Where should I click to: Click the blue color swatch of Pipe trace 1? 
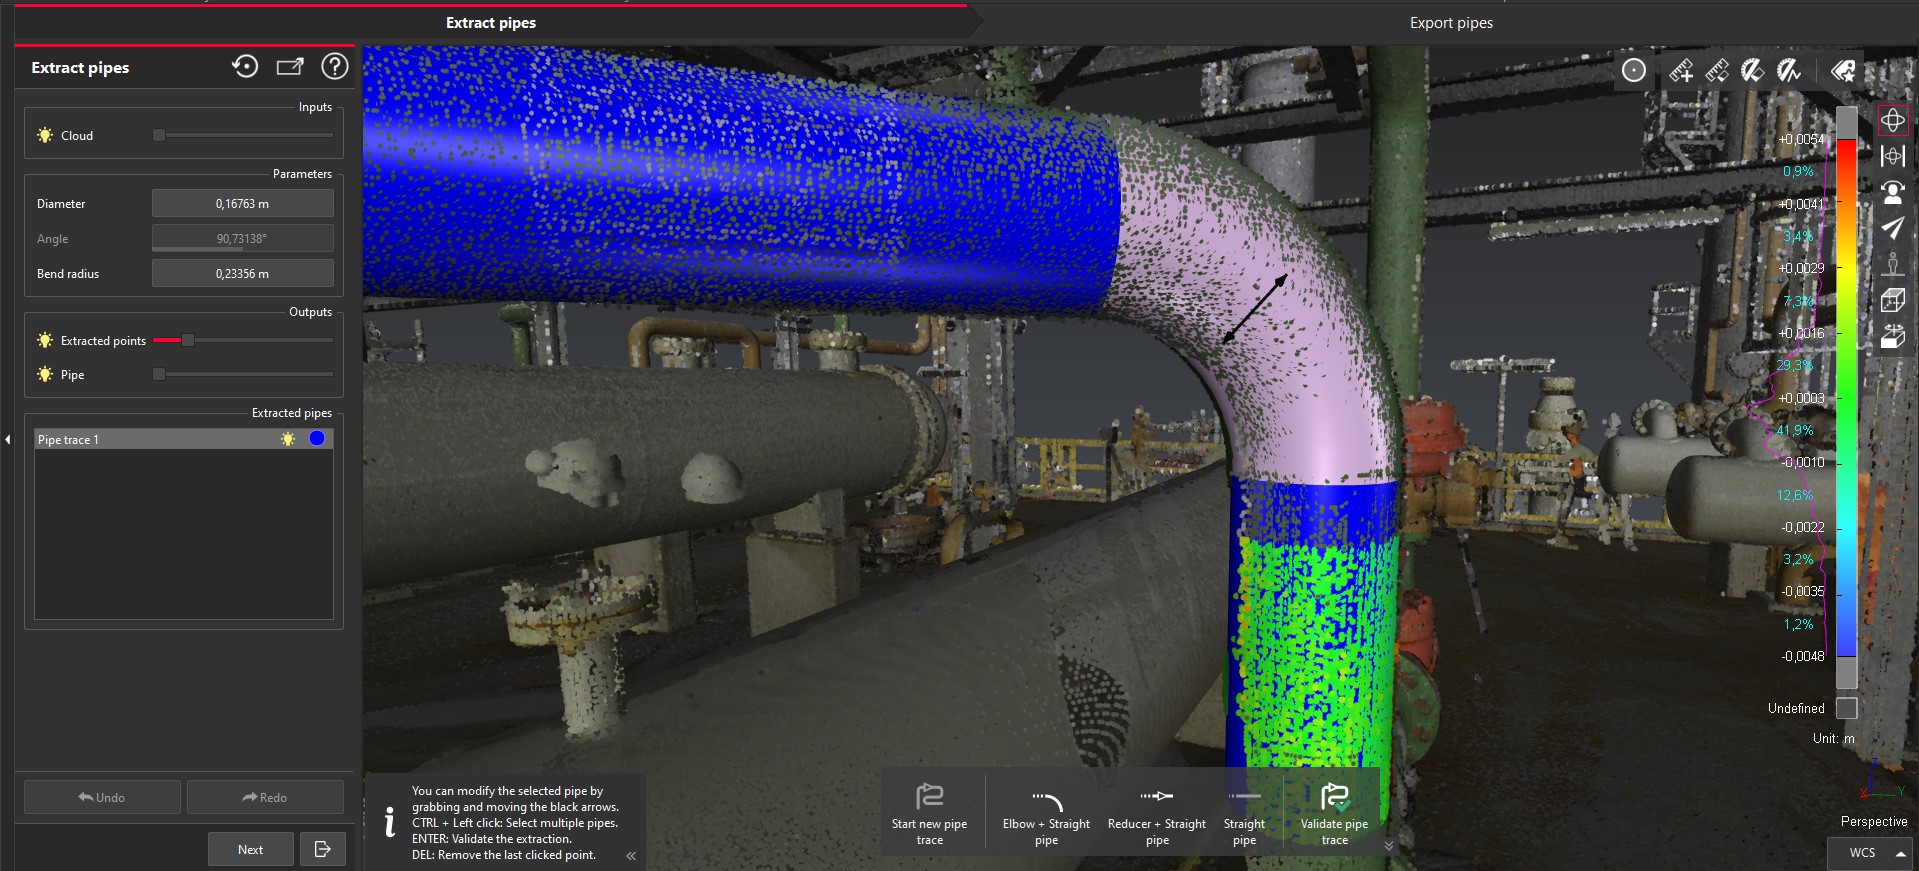click(x=317, y=439)
